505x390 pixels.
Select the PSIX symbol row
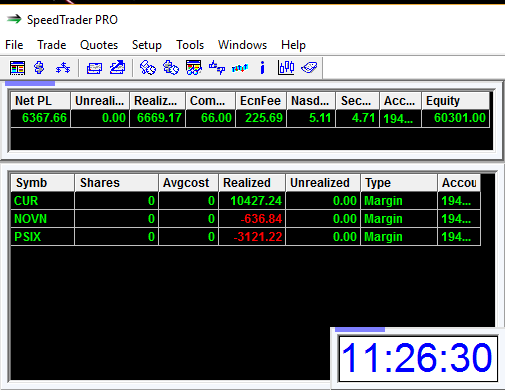point(246,237)
